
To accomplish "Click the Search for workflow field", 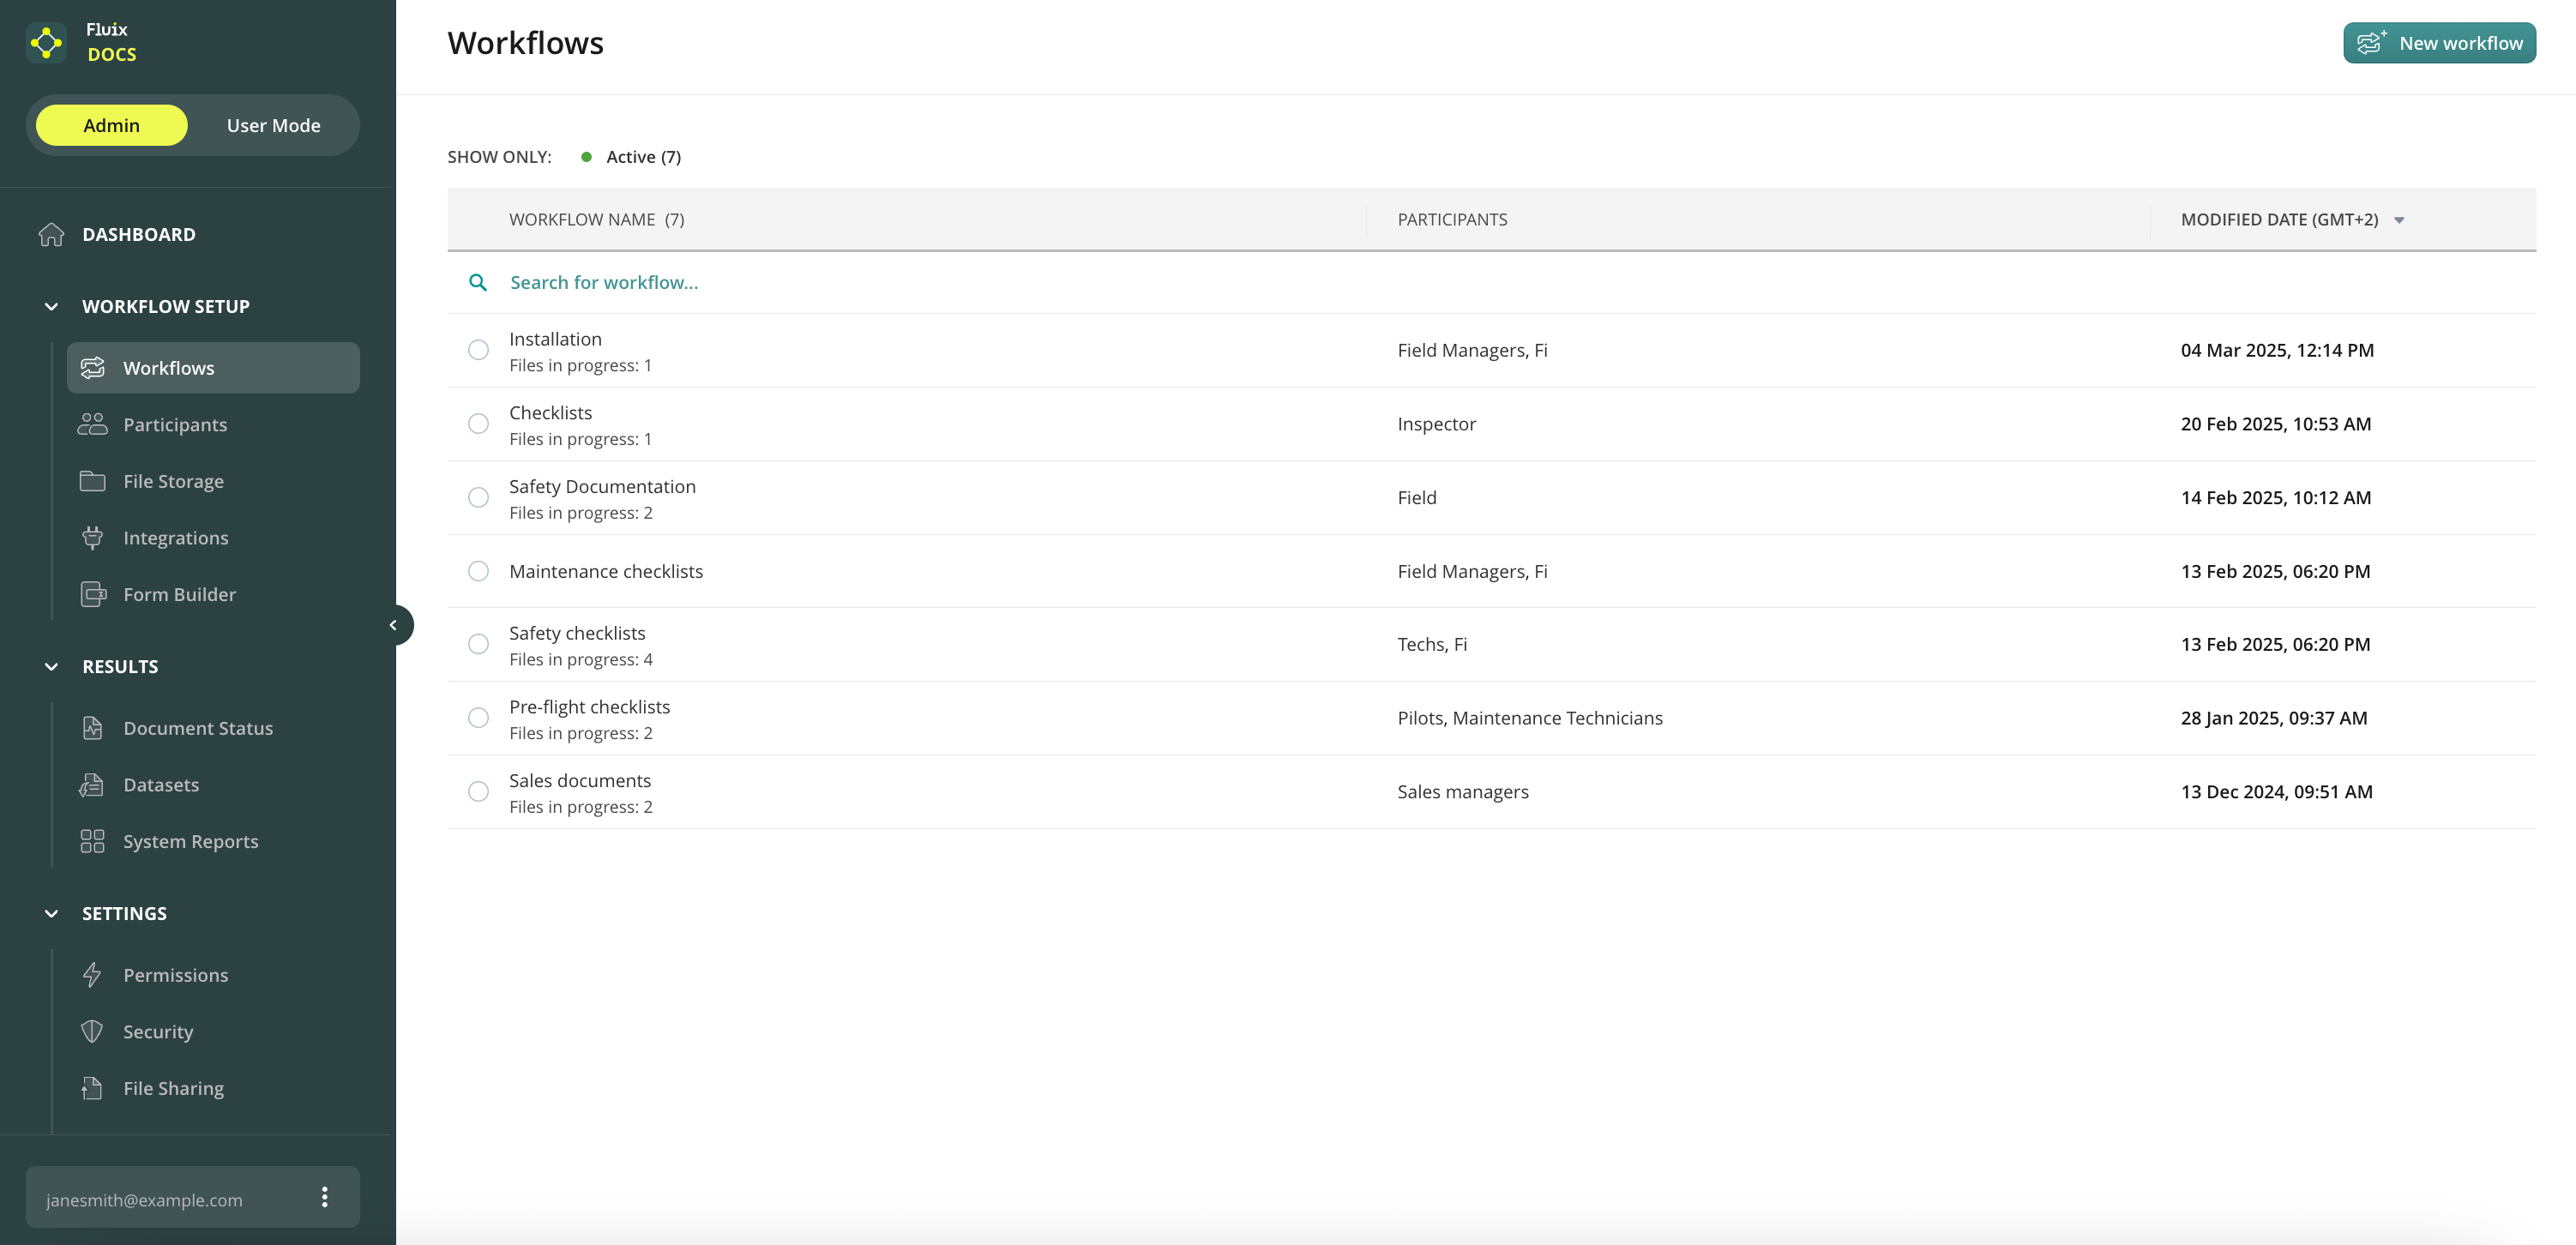I will point(604,283).
